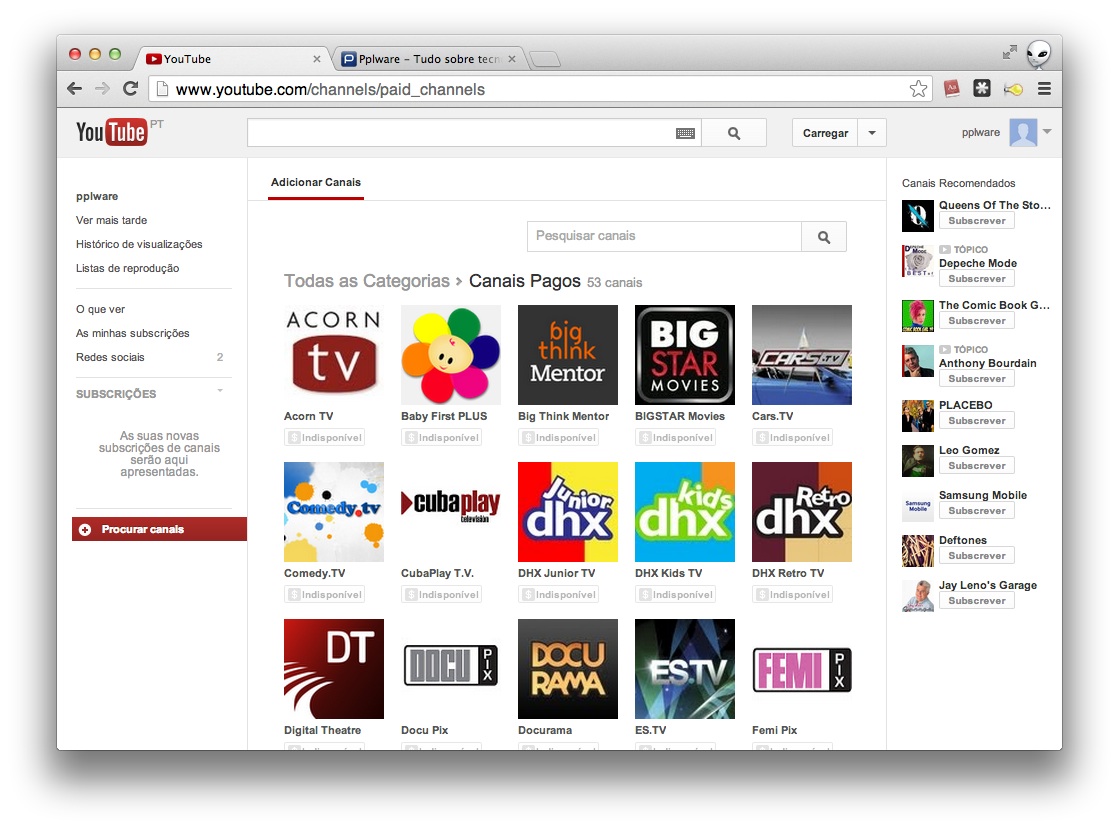Click the browser address bar URL

click(x=330, y=89)
